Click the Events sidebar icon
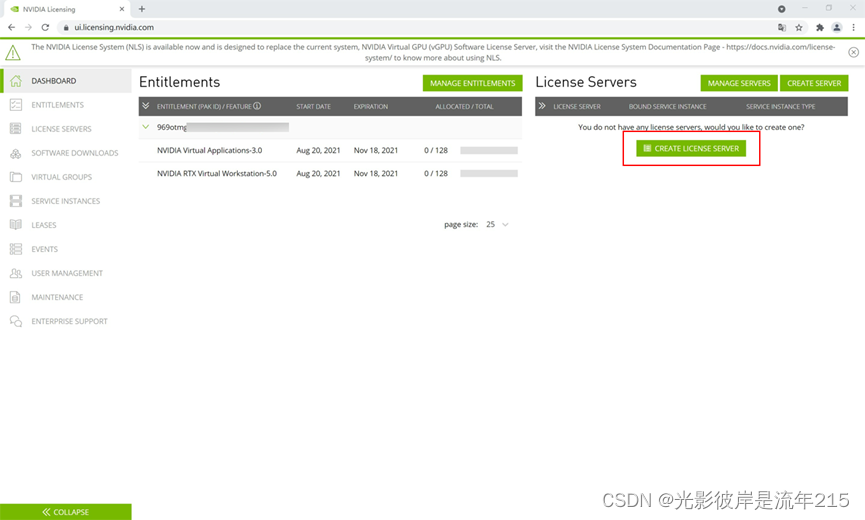 click(15, 249)
